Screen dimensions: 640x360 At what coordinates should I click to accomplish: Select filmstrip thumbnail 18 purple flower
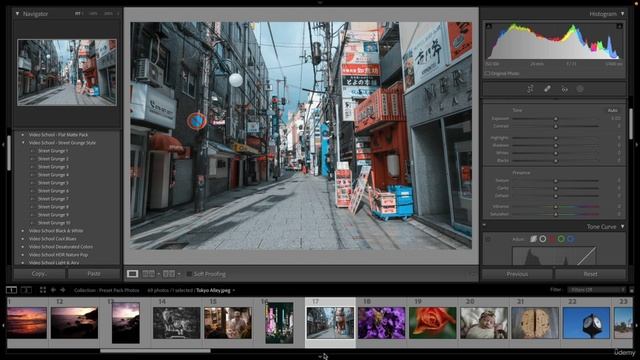click(382, 323)
